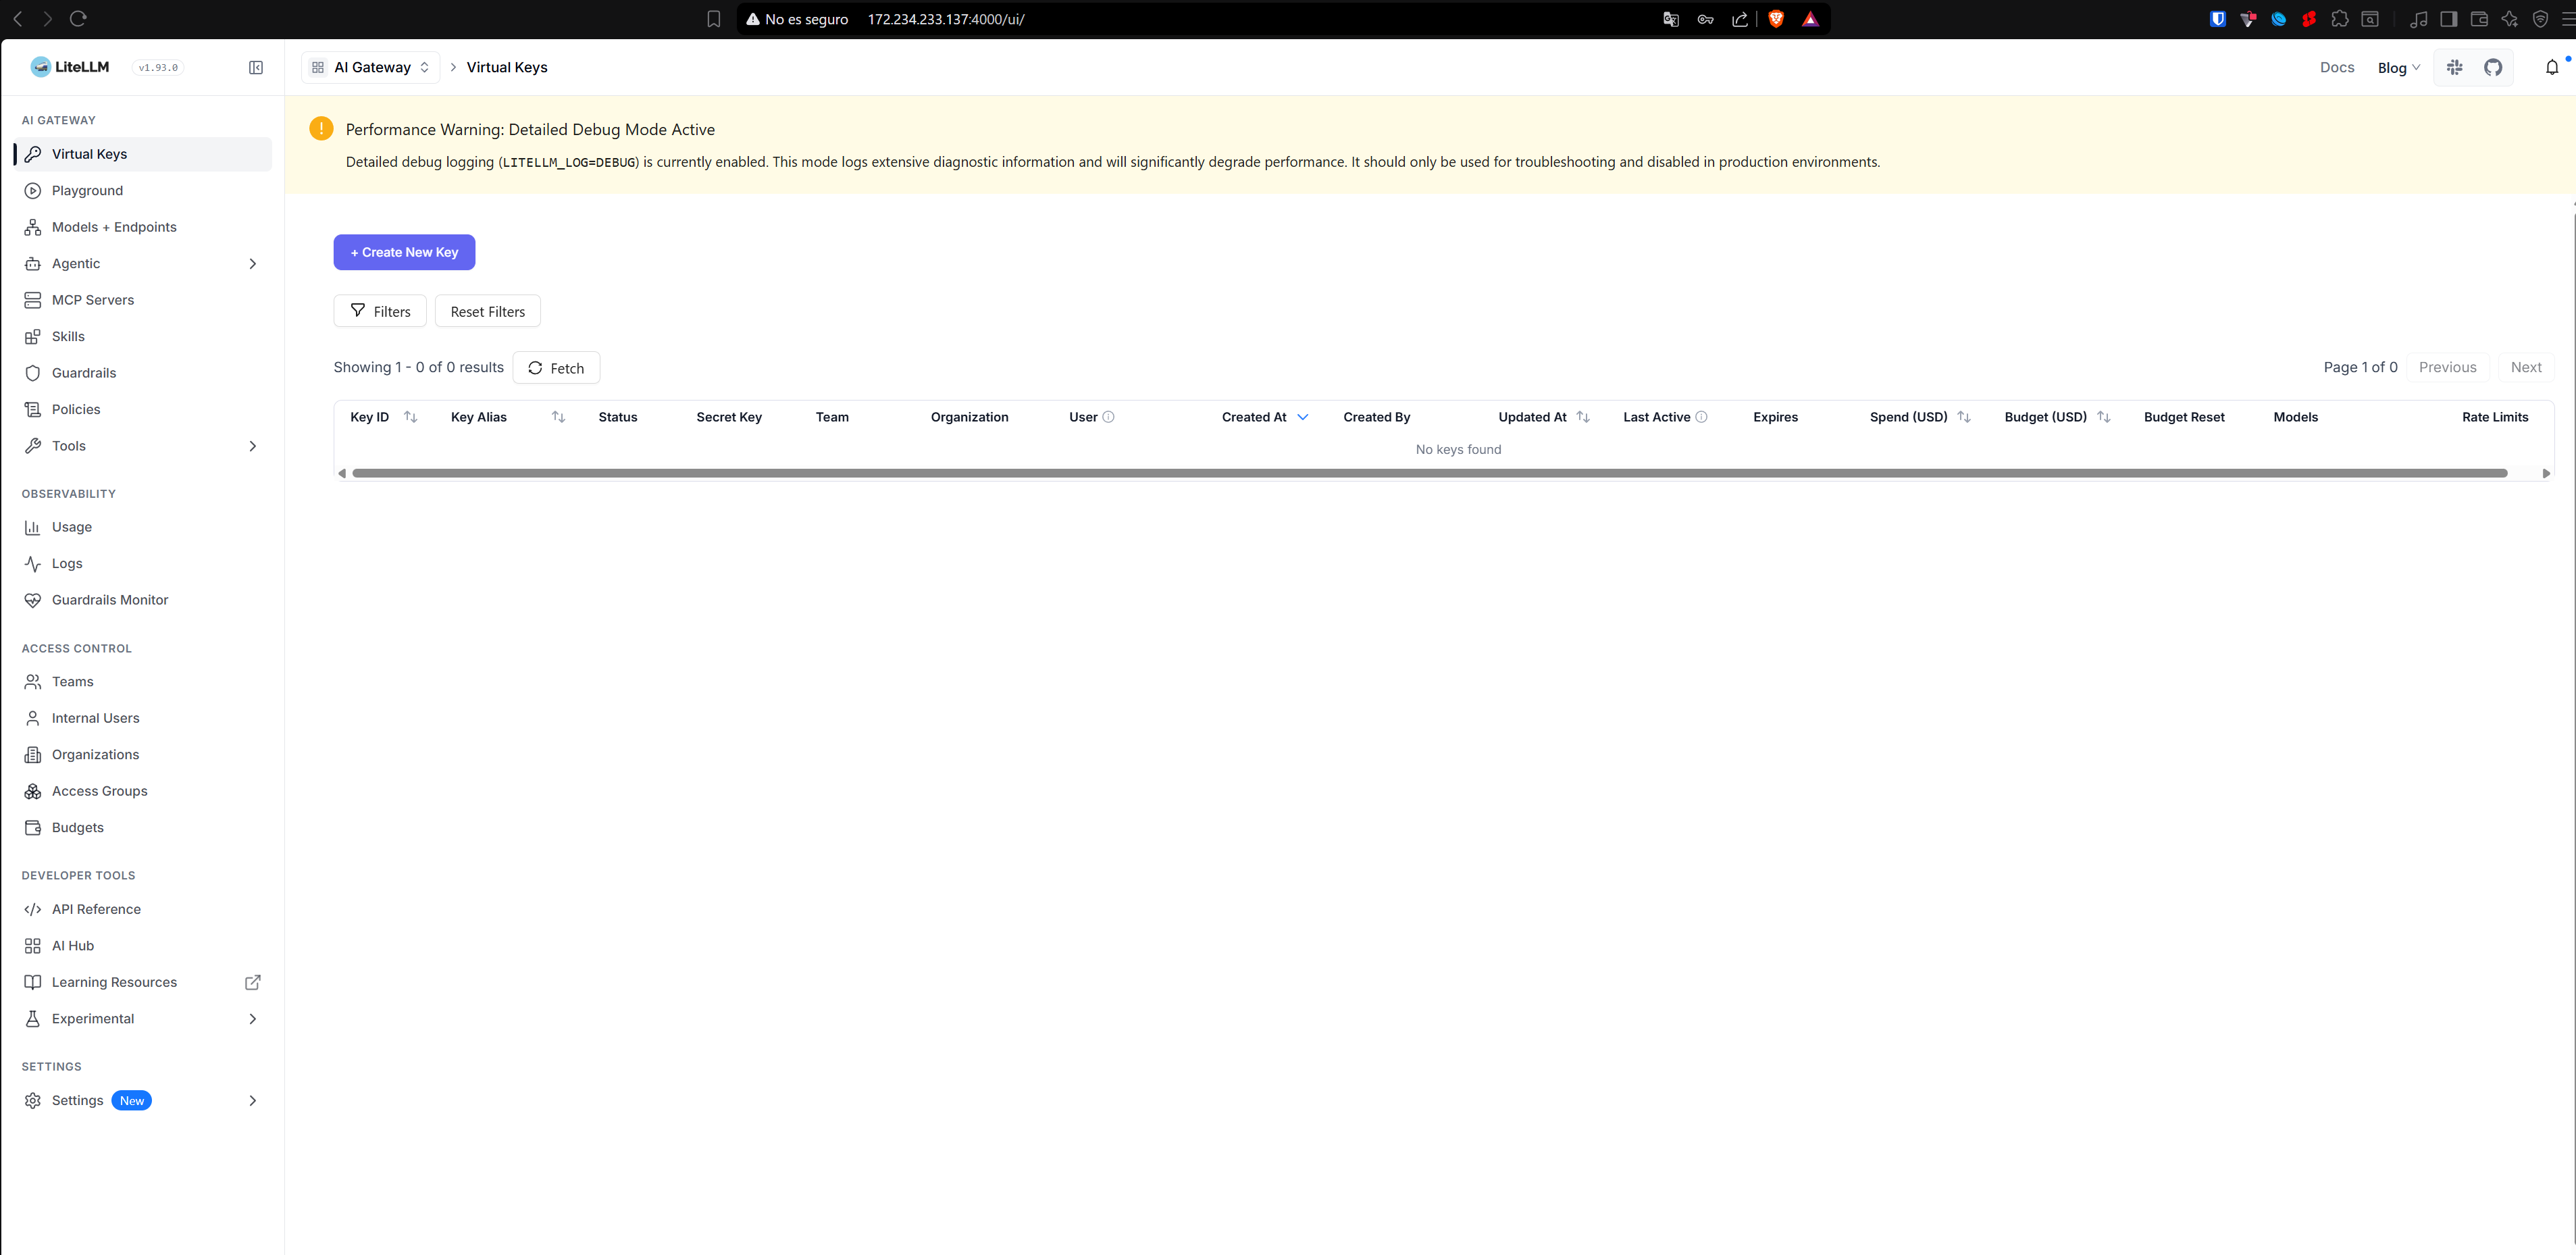
Task: Open Organizations page
Action: pyautogui.click(x=143, y=755)
